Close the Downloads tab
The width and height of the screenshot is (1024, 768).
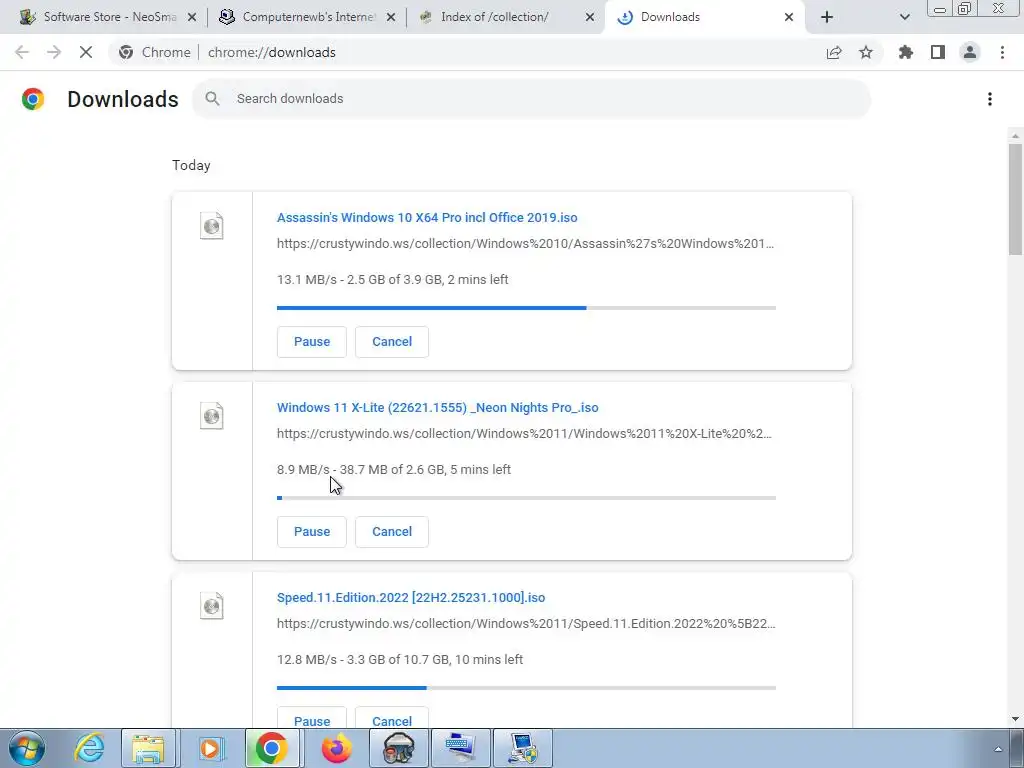click(789, 17)
